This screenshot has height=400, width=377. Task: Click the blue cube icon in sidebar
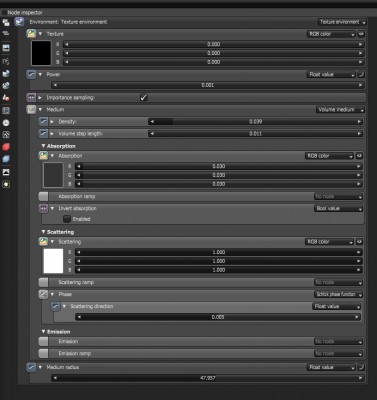point(6,159)
